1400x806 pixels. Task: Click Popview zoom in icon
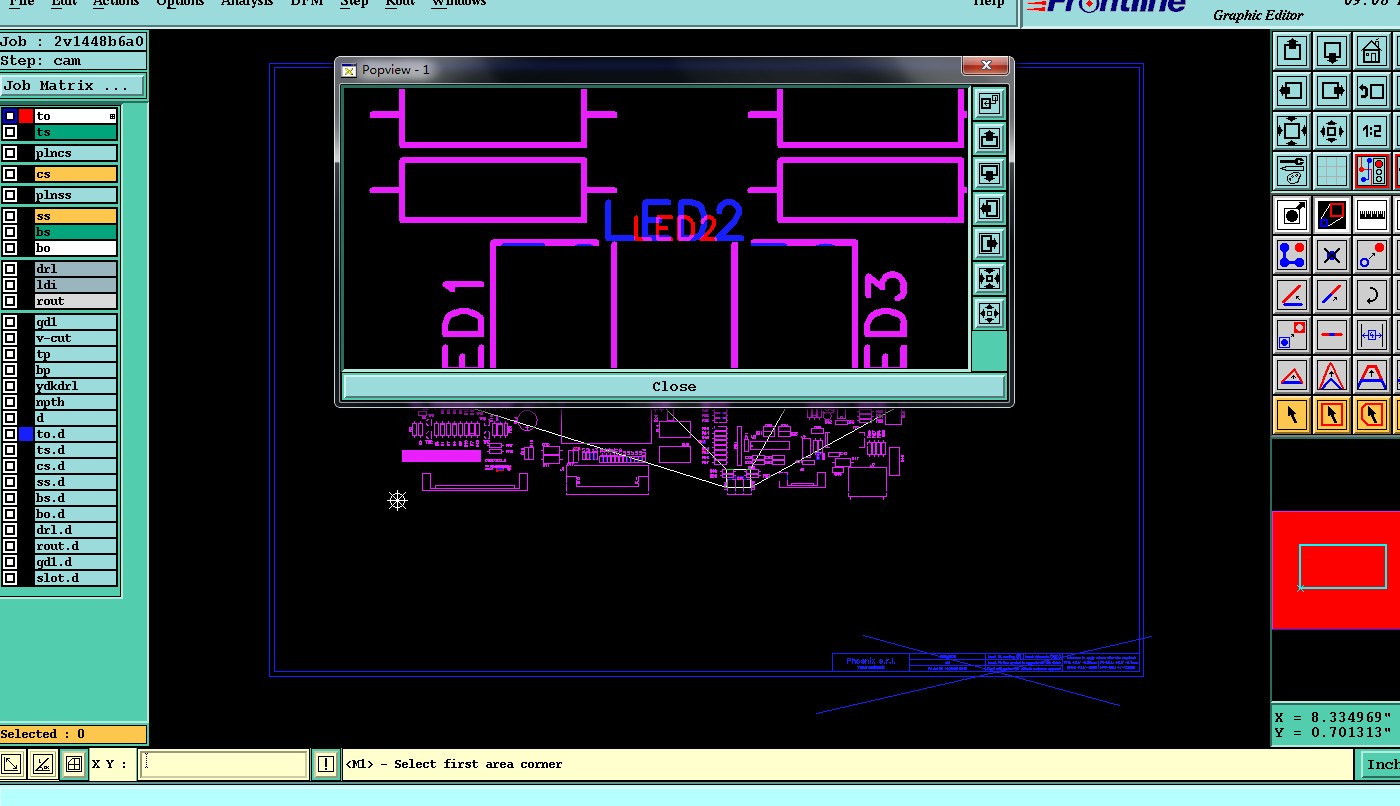coord(989,278)
